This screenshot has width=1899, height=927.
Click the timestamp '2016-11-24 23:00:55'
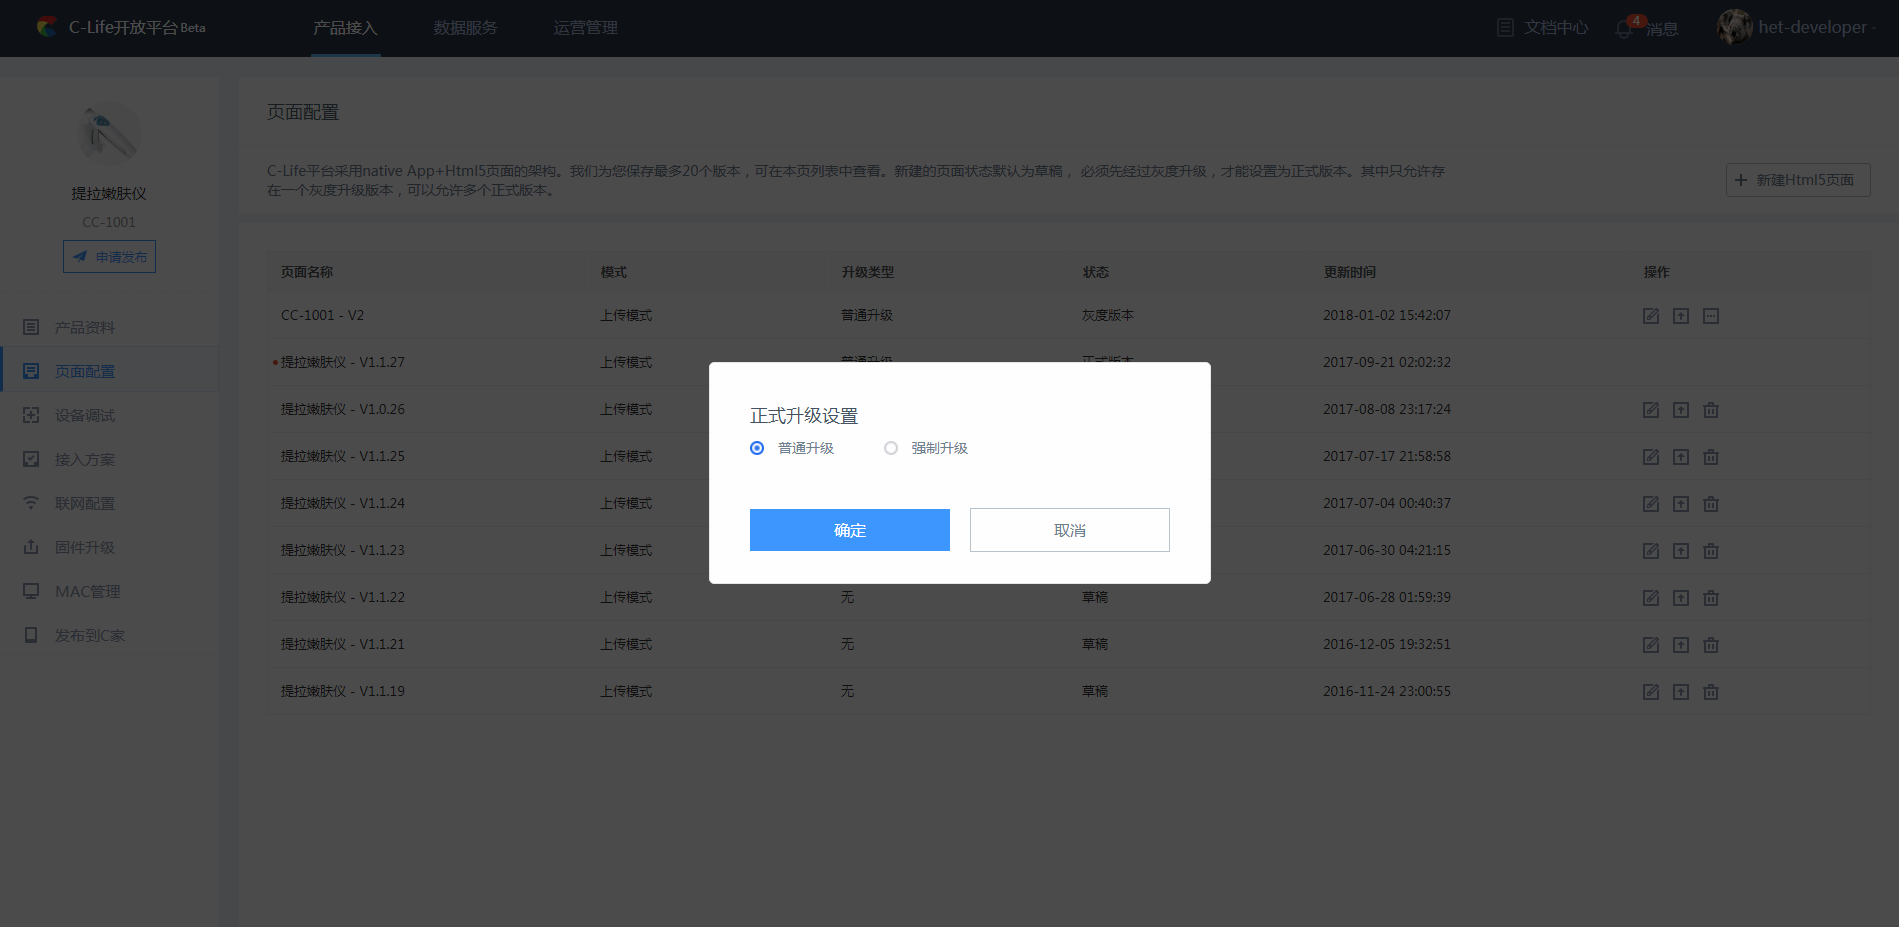tap(1386, 691)
